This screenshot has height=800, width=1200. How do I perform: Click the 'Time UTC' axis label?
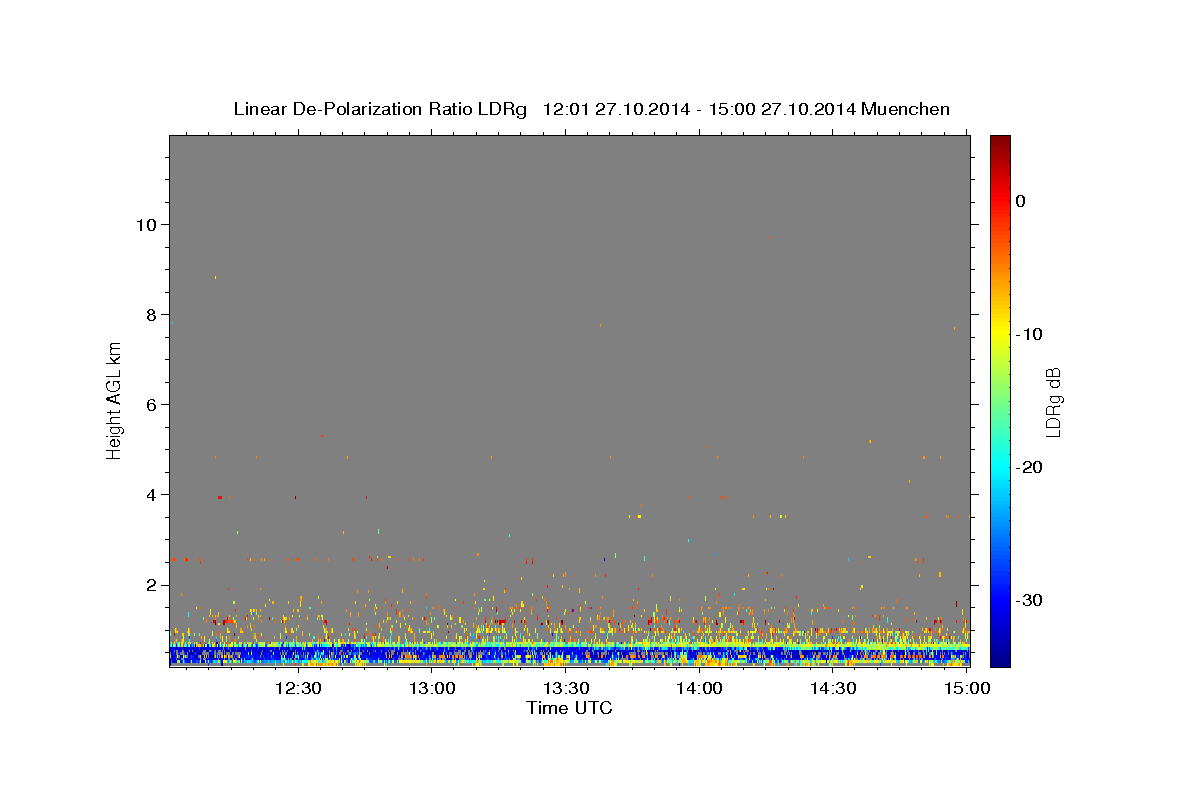tap(569, 708)
